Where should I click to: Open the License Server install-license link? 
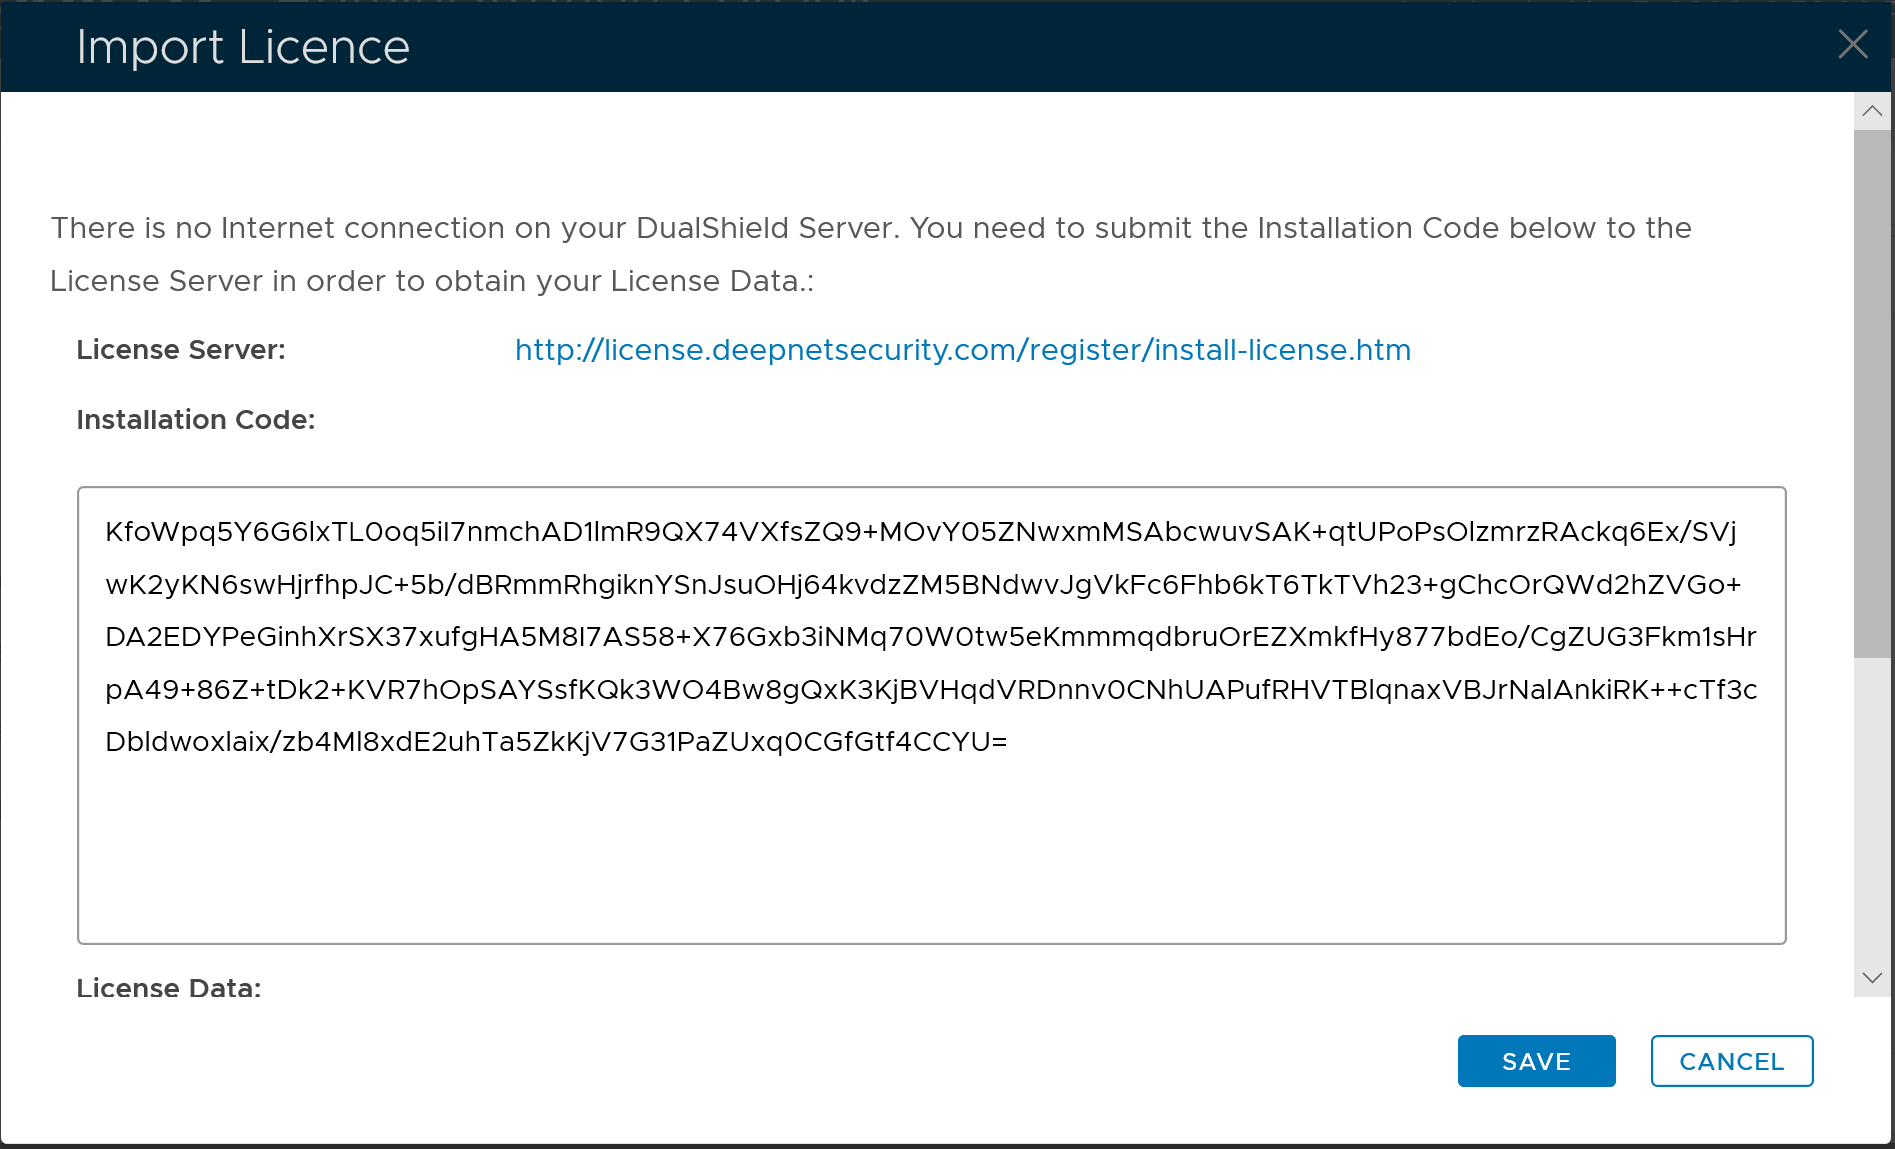pyautogui.click(x=962, y=350)
